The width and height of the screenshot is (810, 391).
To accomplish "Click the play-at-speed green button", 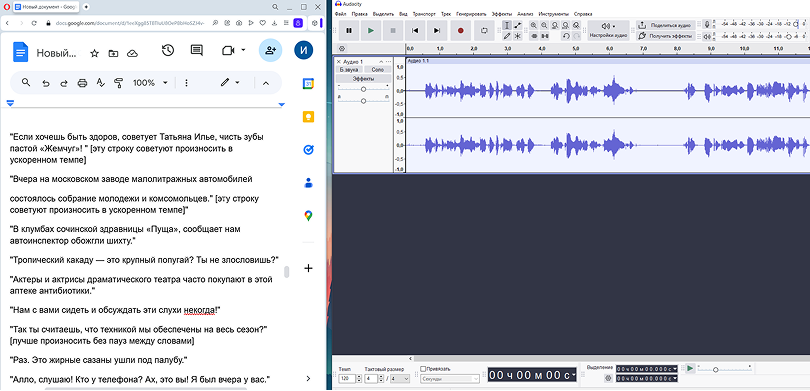I will click(x=690, y=368).
